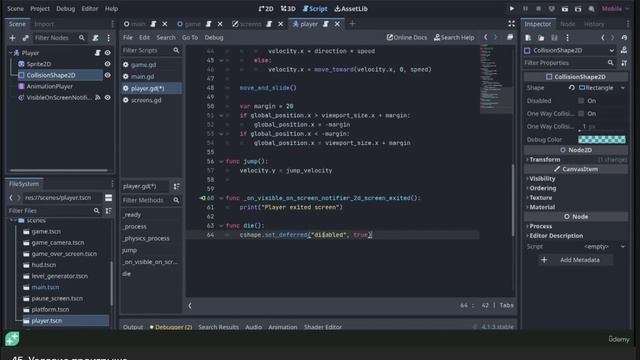Toggle distraction free mode icon
The width and height of the screenshot is (640, 360).
tap(511, 24)
